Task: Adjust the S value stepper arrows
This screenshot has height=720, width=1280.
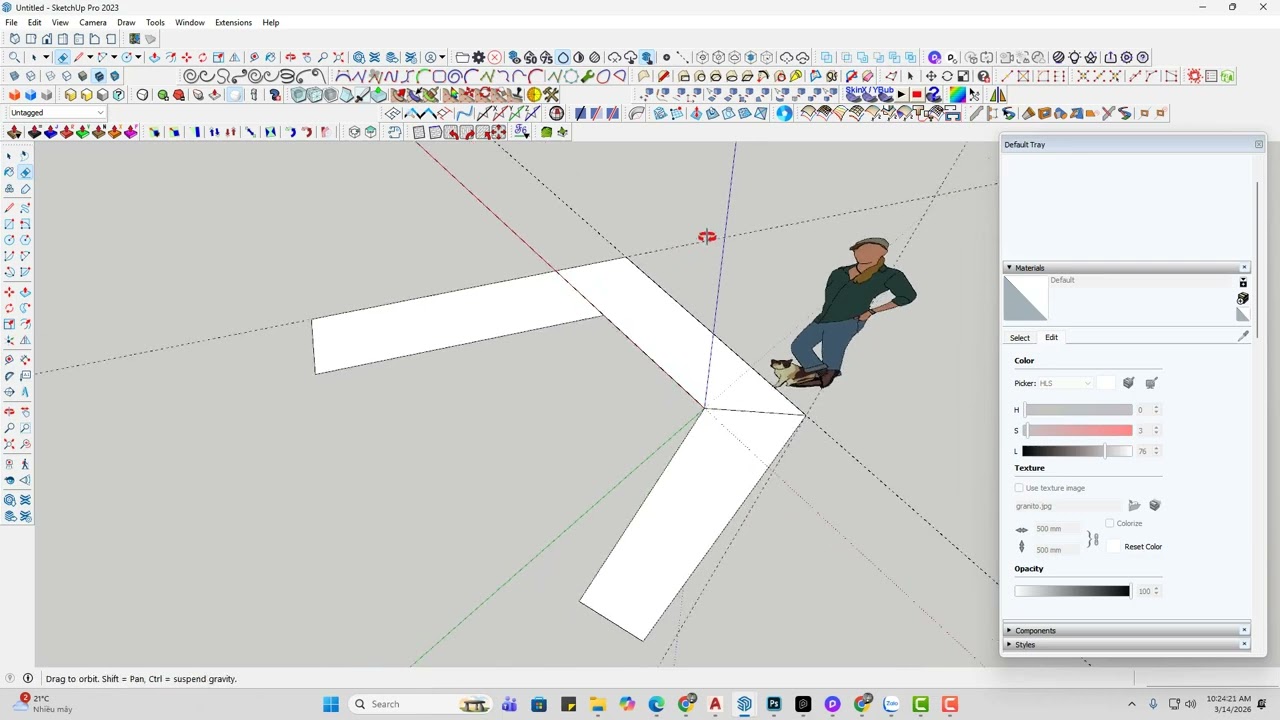Action: coord(1156,430)
